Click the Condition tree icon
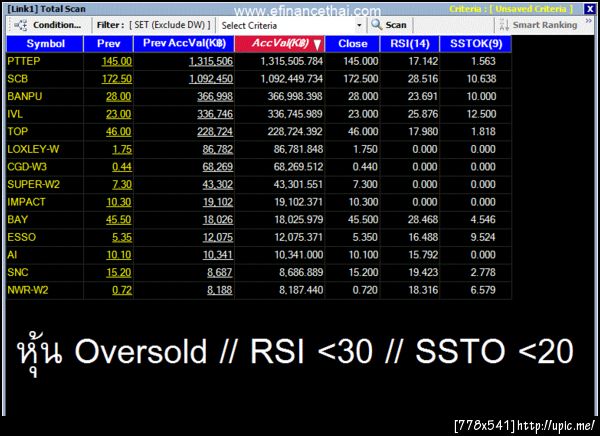 [20, 25]
